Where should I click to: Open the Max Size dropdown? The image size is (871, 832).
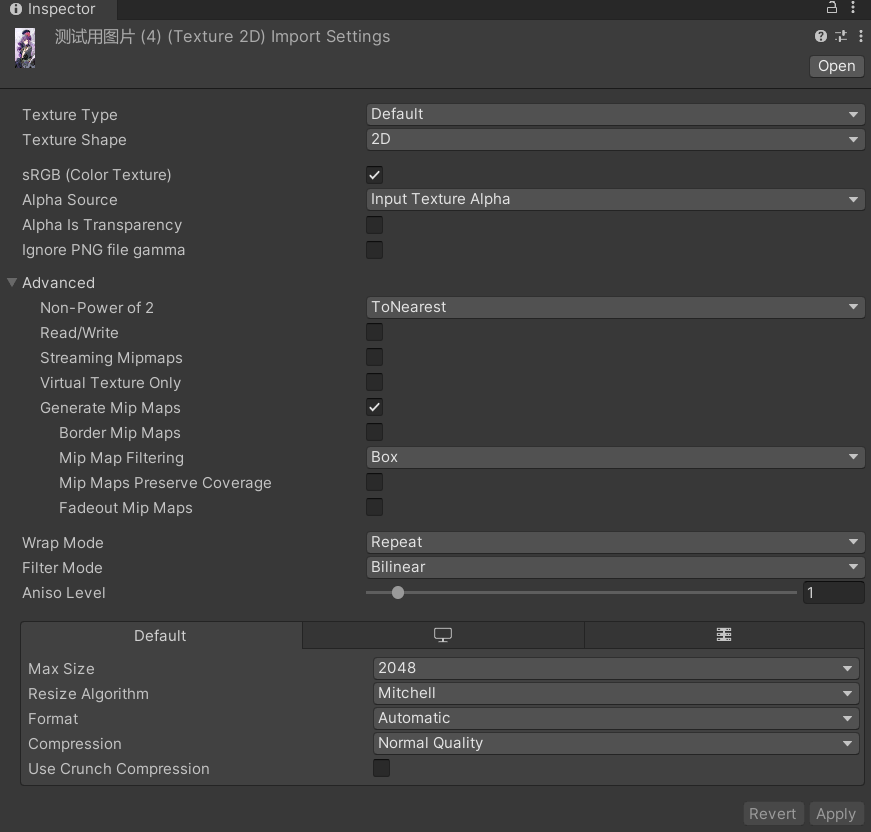click(616, 668)
